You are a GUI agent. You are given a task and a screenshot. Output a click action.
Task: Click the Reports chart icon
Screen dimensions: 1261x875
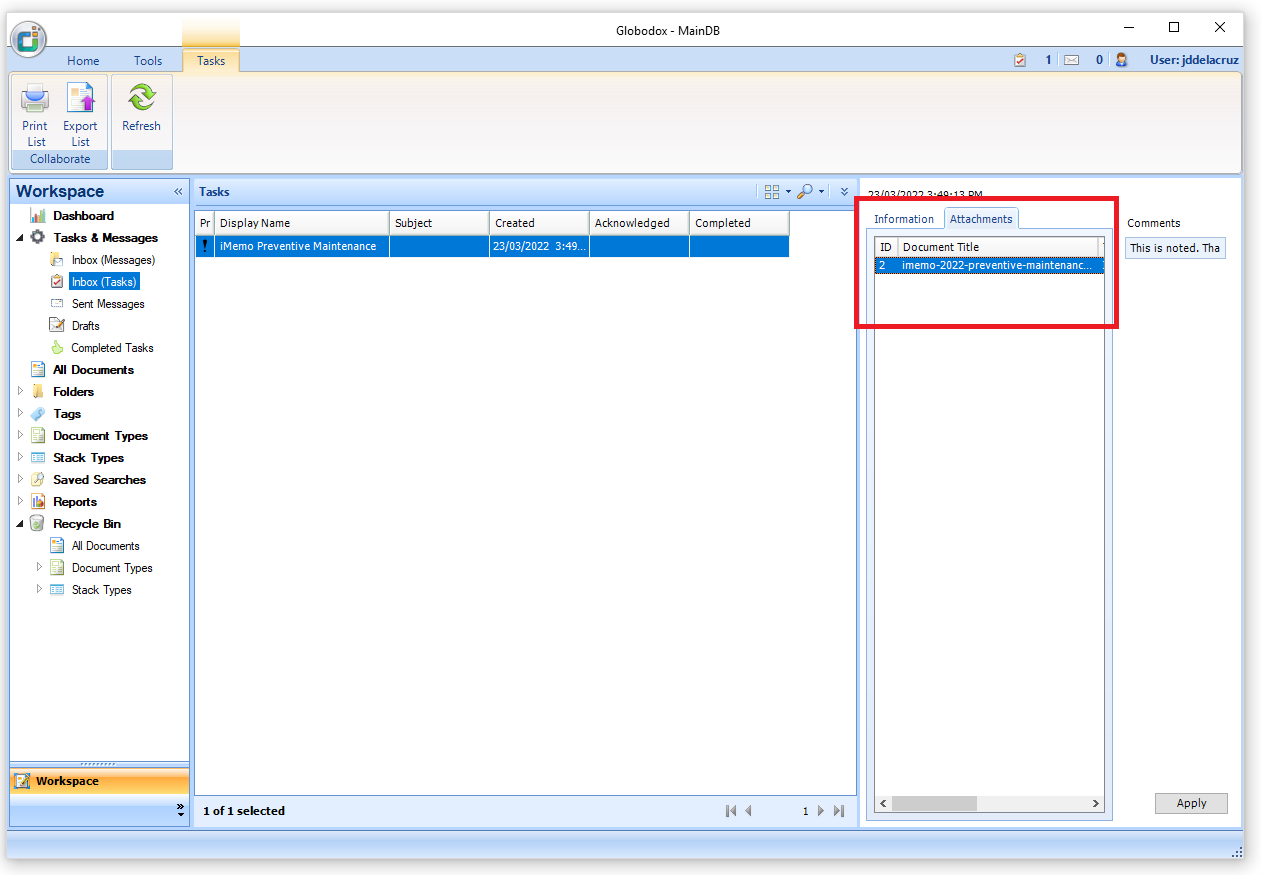[x=38, y=502]
